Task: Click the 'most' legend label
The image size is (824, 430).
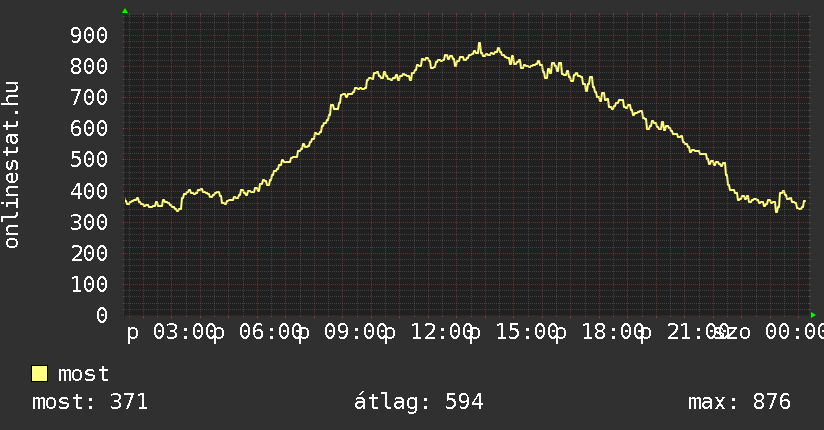Action: [x=84, y=374]
